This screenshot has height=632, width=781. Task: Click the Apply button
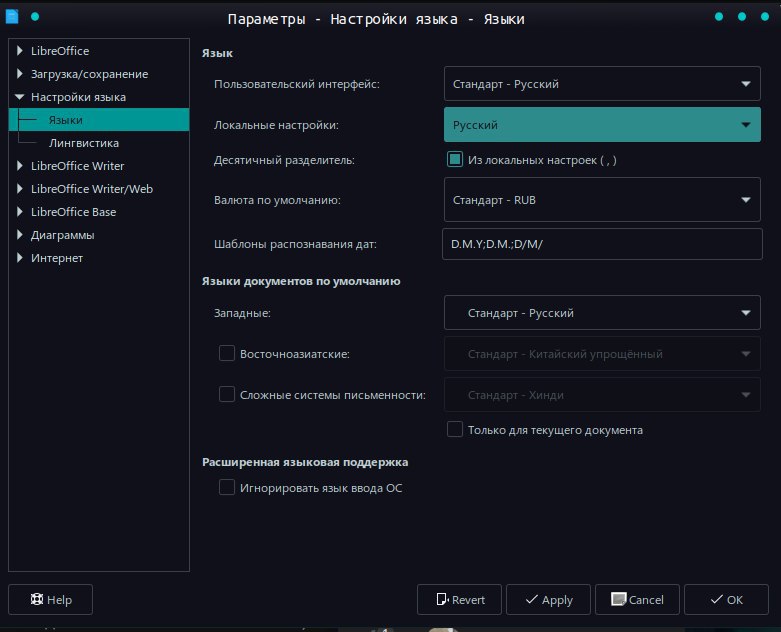tap(548, 600)
